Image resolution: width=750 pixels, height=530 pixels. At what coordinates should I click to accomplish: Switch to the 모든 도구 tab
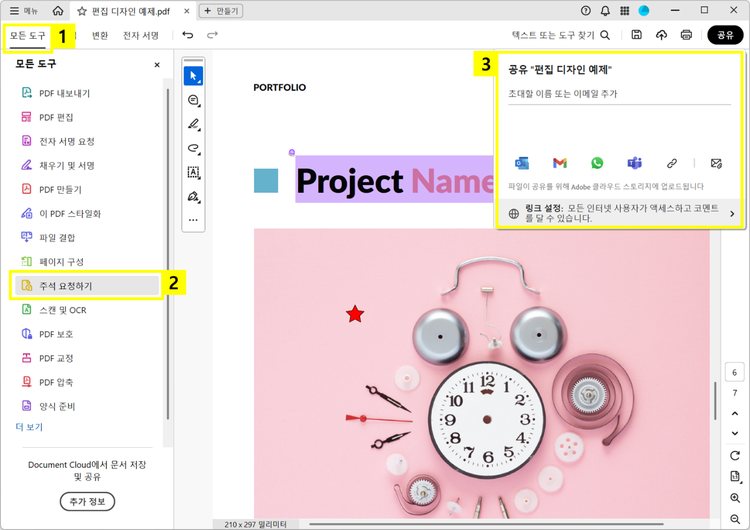coord(28,35)
